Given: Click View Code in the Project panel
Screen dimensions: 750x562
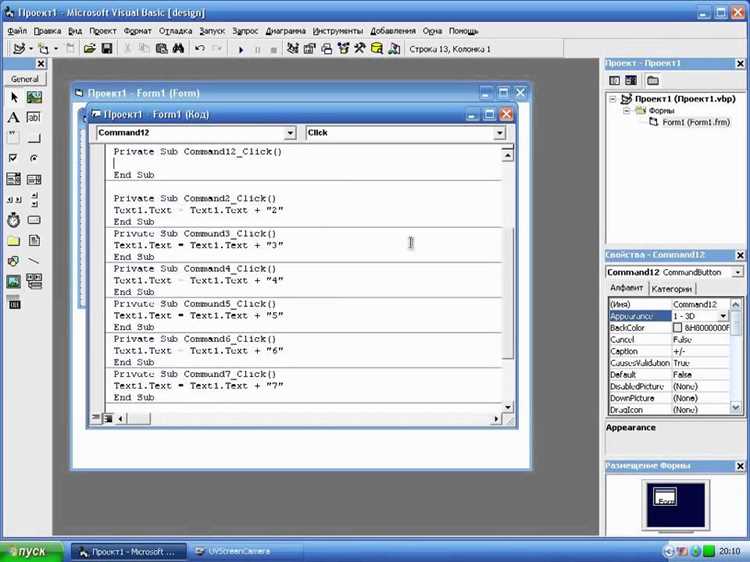Looking at the screenshot, I should [x=615, y=81].
